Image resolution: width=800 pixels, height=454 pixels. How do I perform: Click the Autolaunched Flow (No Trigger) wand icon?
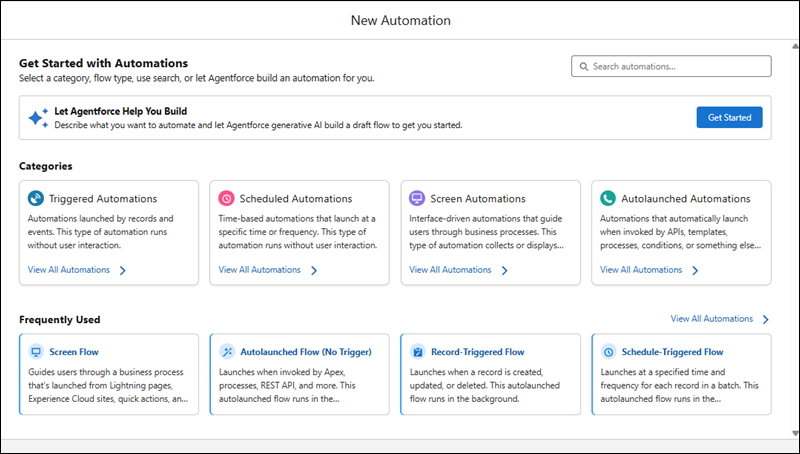227,351
